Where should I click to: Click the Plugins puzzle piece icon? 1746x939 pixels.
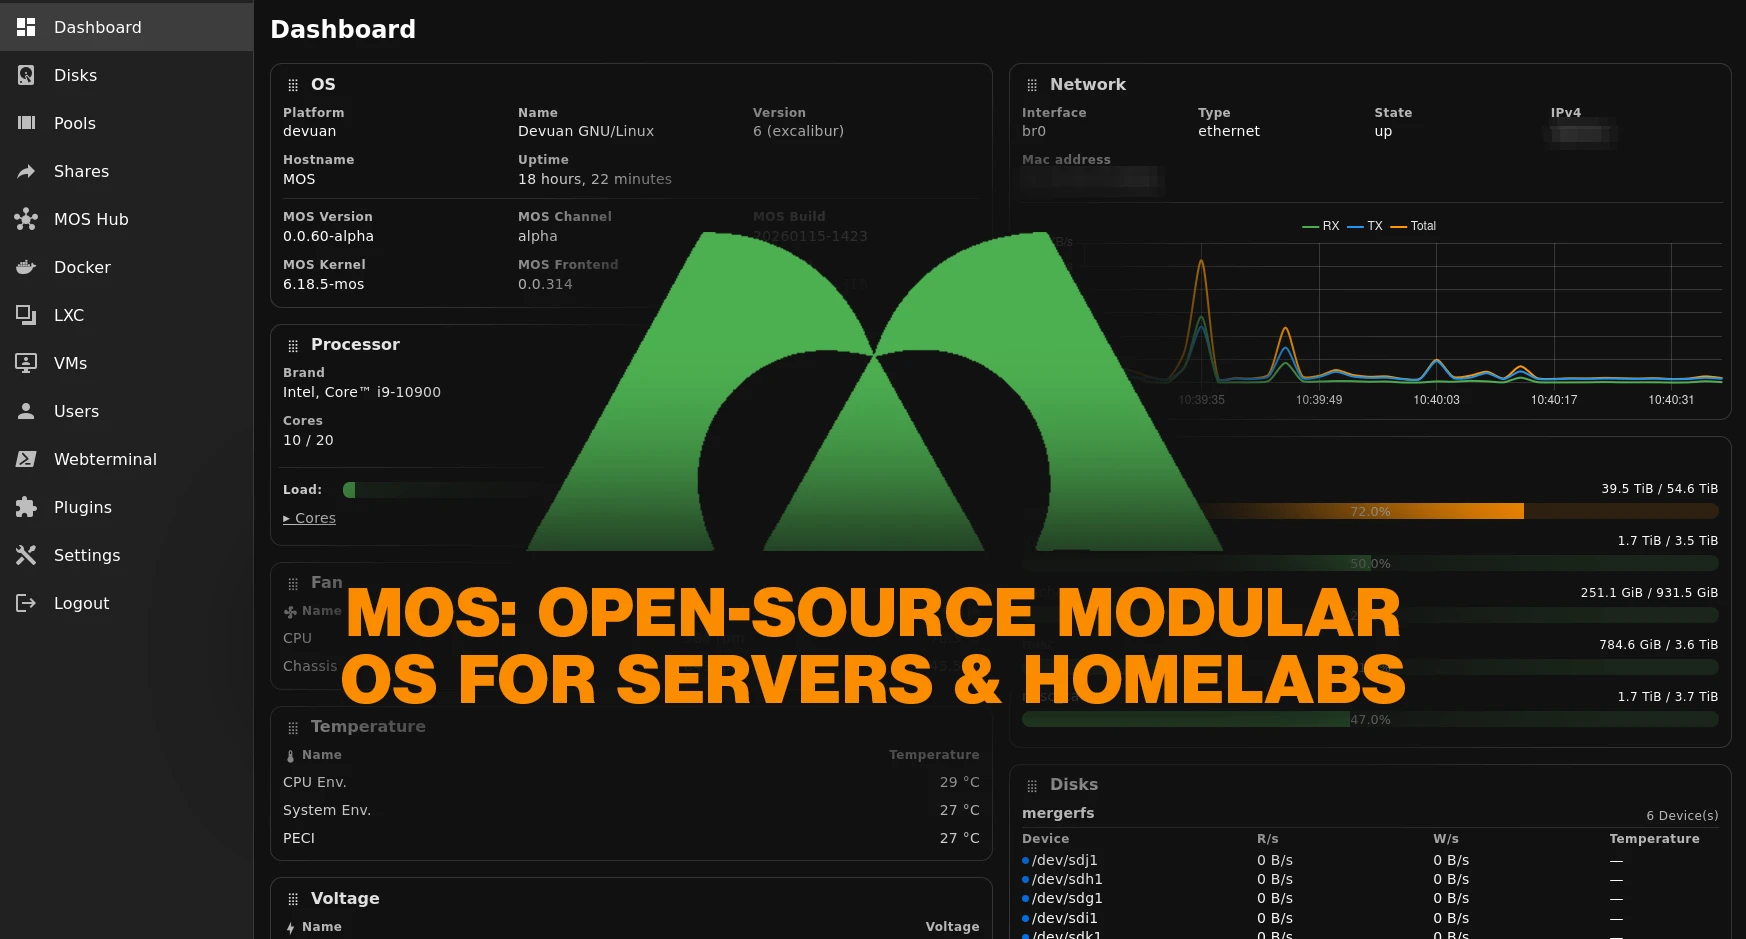pos(26,507)
